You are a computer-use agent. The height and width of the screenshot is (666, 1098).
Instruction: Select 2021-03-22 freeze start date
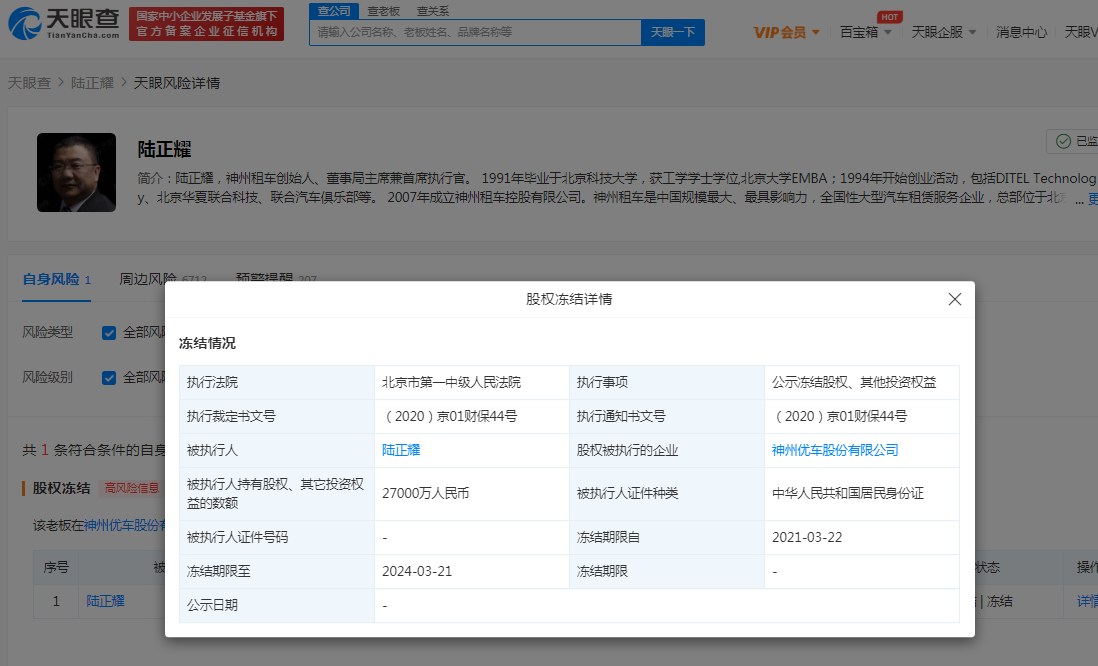tap(807, 537)
